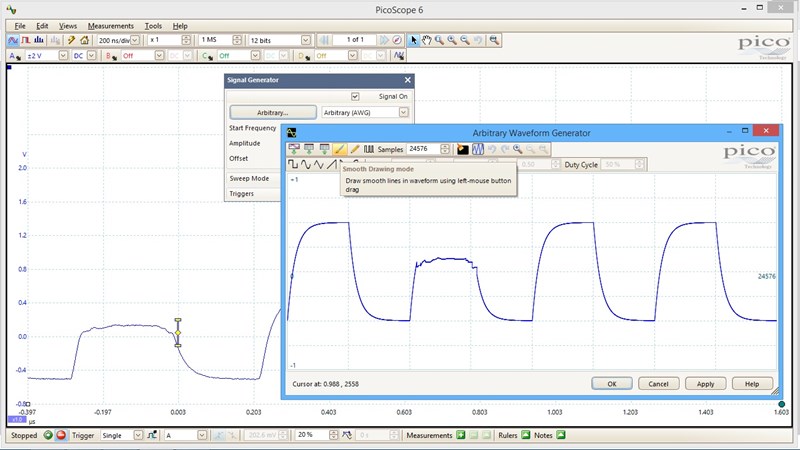This screenshot has height=450, width=800.
Task: Open the File menu
Action: (x=20, y=26)
